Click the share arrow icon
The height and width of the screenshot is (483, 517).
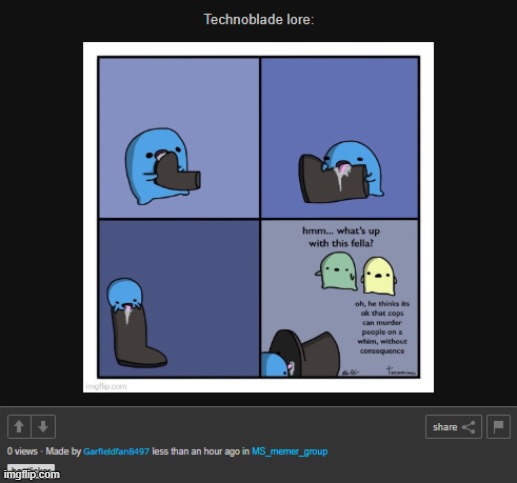point(469,427)
